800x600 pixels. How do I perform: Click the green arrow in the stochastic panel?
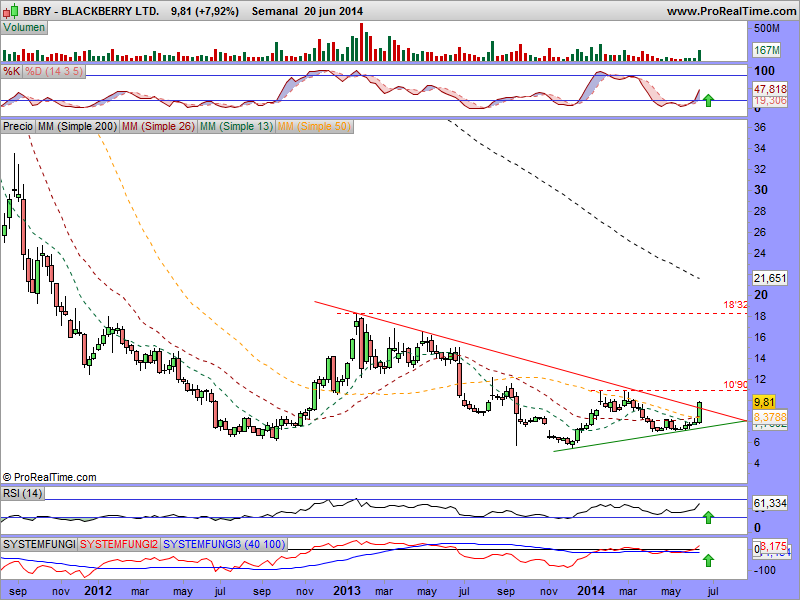tap(708, 101)
